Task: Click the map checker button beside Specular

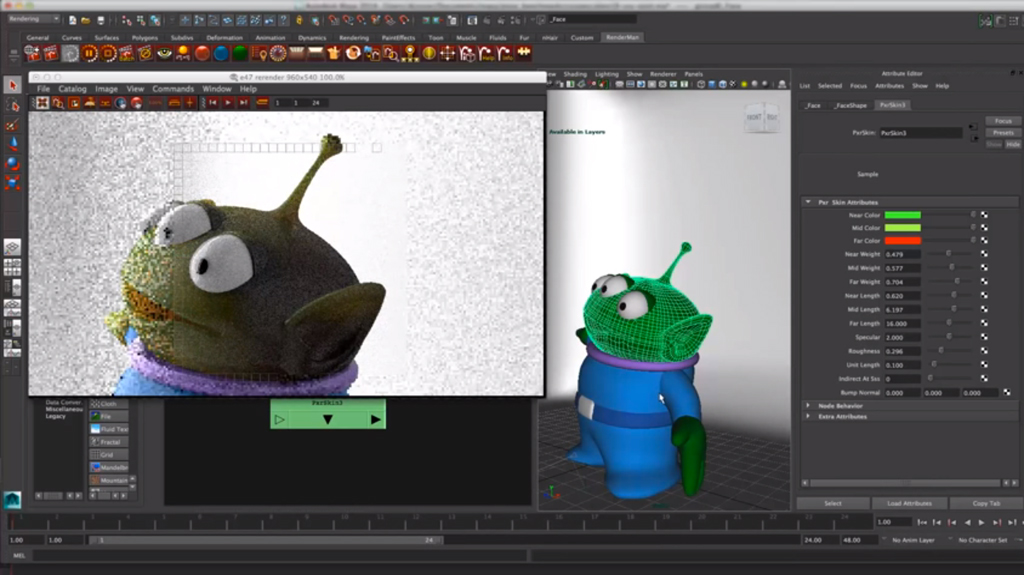Action: [x=984, y=338]
